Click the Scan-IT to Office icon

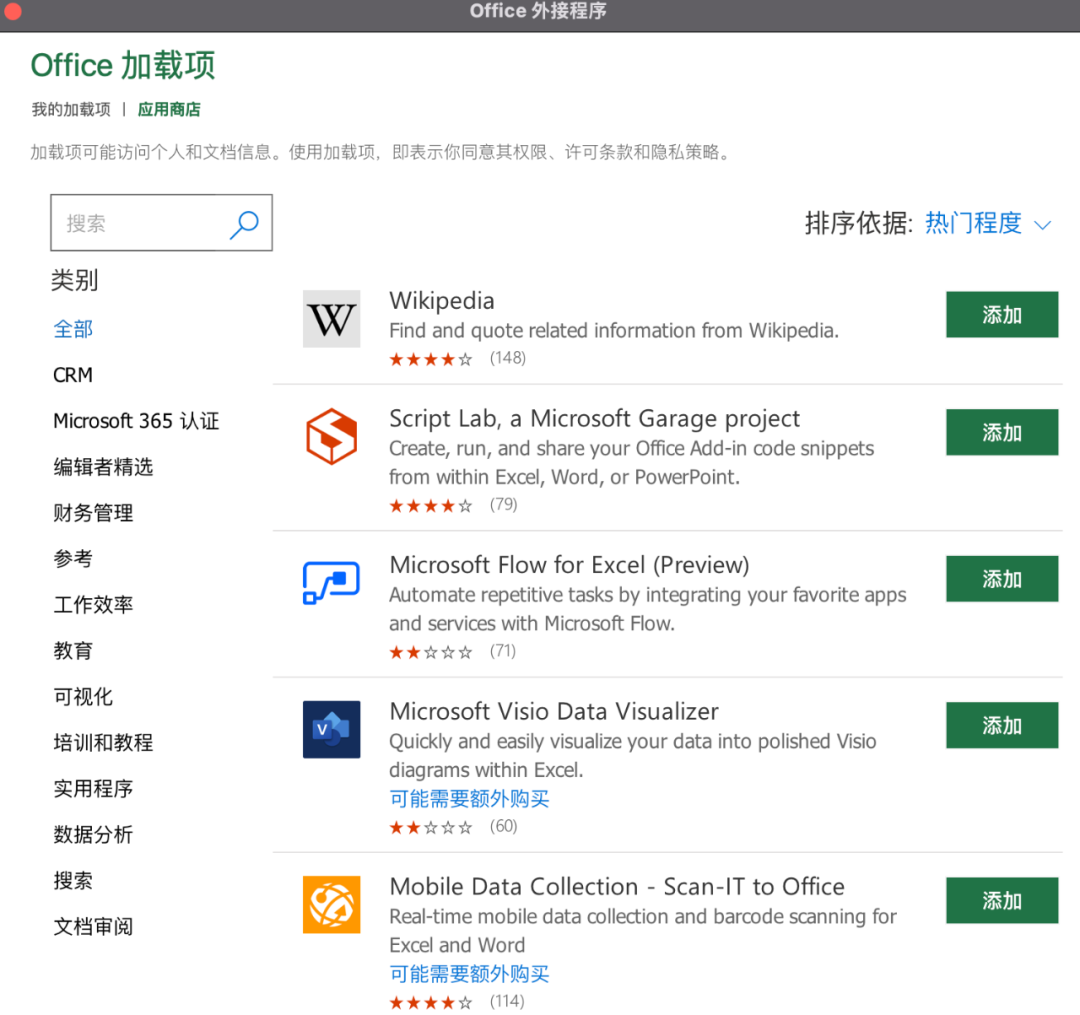[331, 904]
